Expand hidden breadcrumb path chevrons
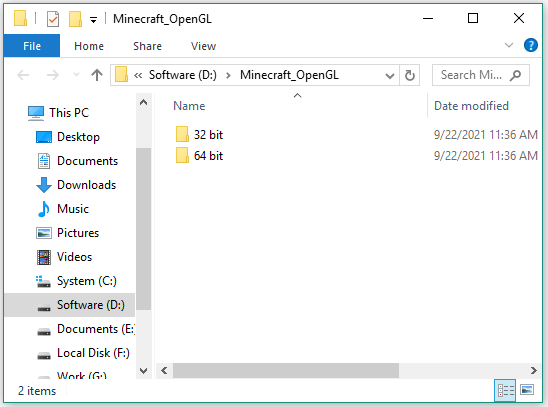 click(x=138, y=75)
